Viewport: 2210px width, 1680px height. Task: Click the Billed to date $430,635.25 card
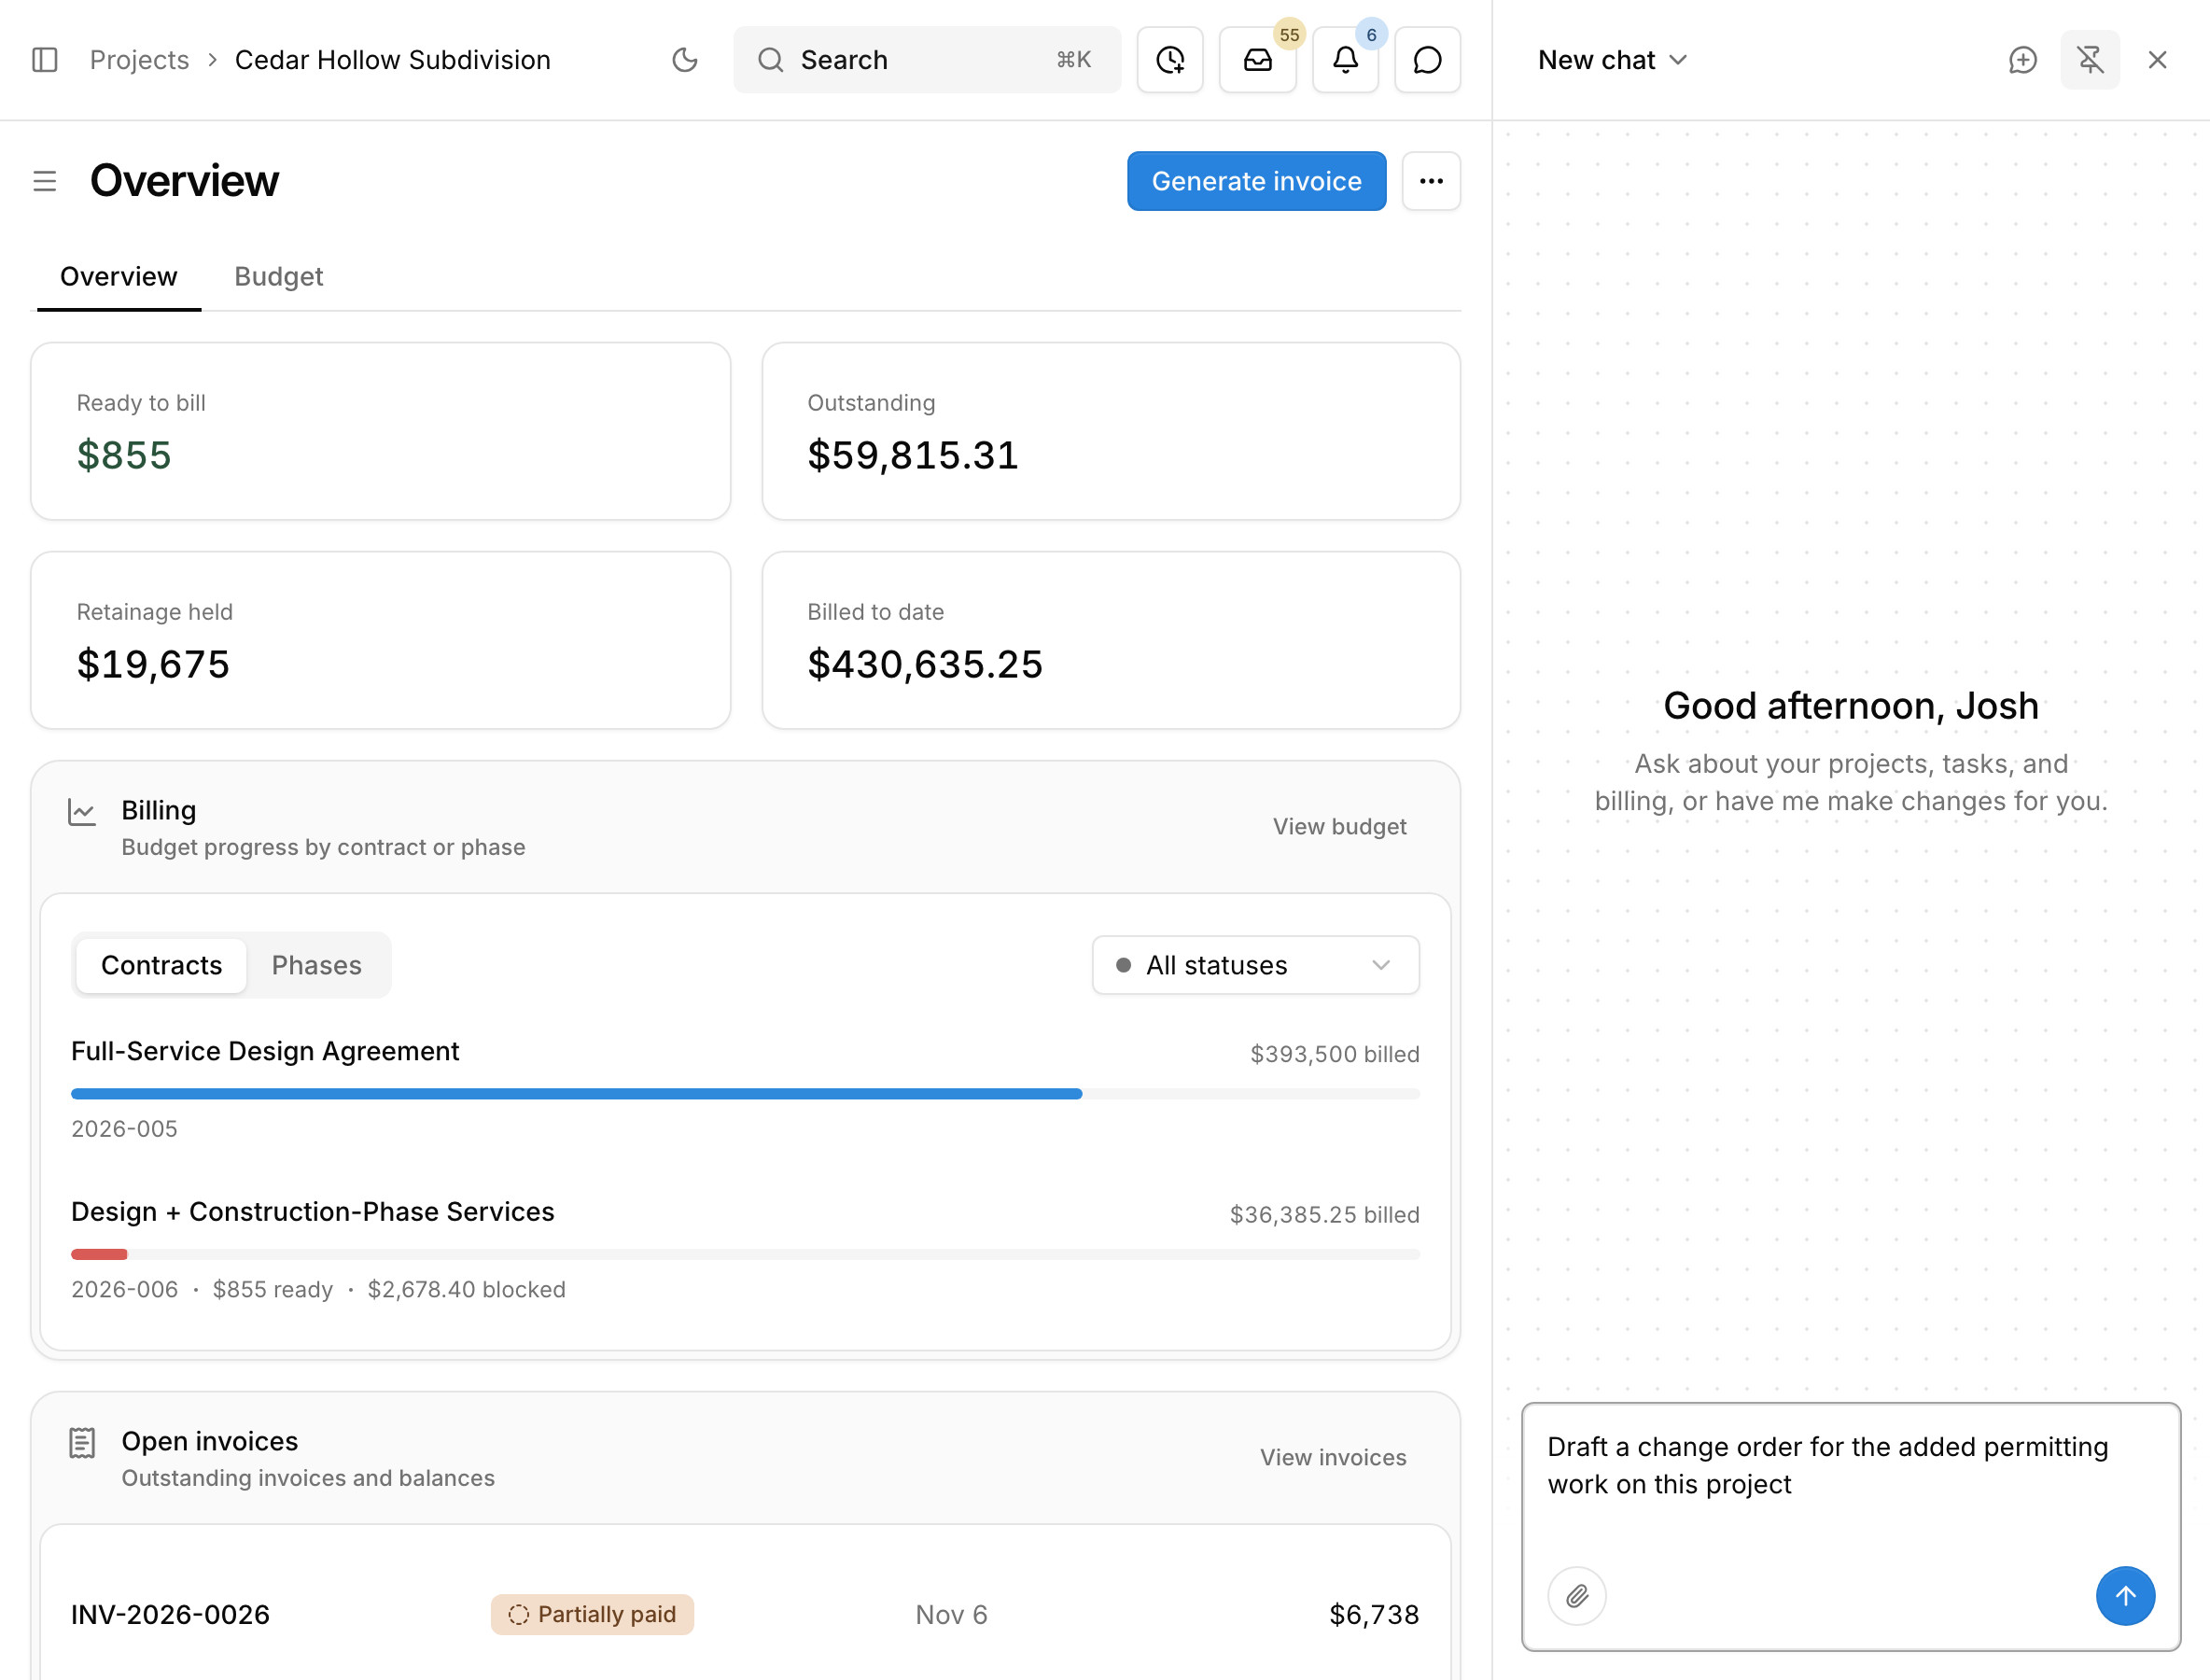click(1111, 640)
